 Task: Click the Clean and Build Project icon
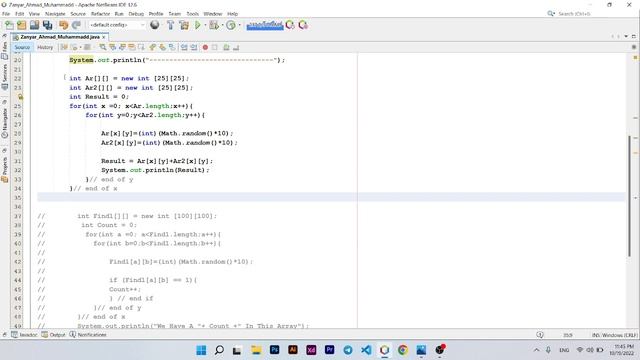pos(184,25)
